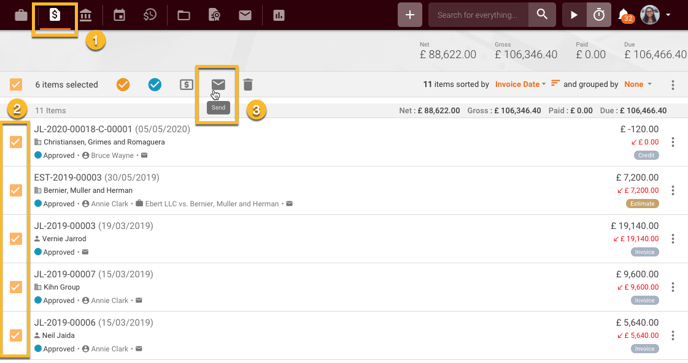The image size is (688, 363).
Task: Open three-dot menu for JL-2019-00006
Action: pyautogui.click(x=673, y=335)
